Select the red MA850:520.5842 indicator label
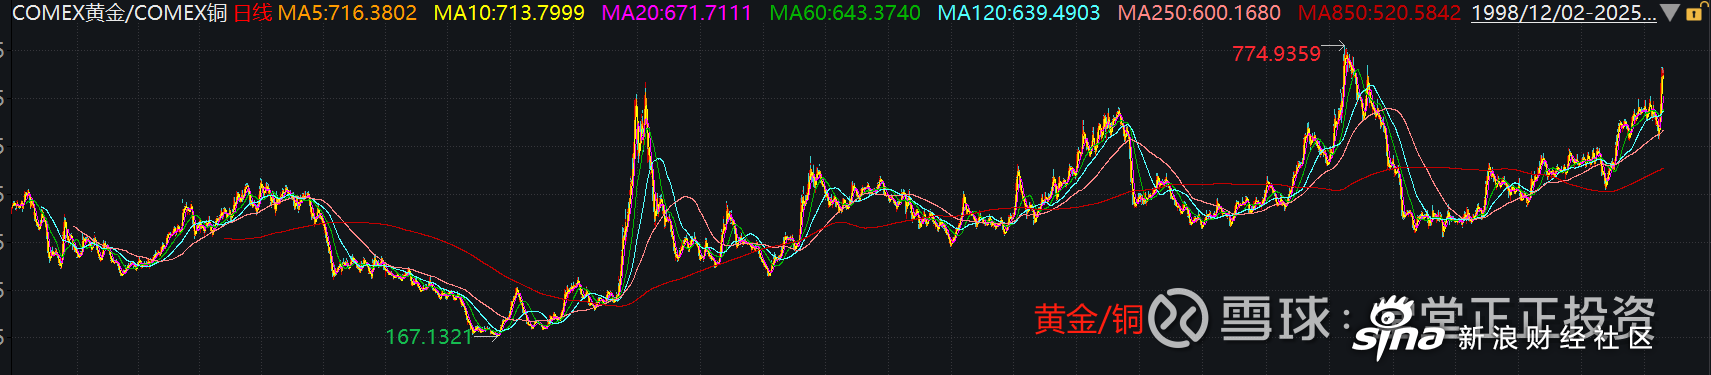The image size is (1711, 375). coord(1379,13)
